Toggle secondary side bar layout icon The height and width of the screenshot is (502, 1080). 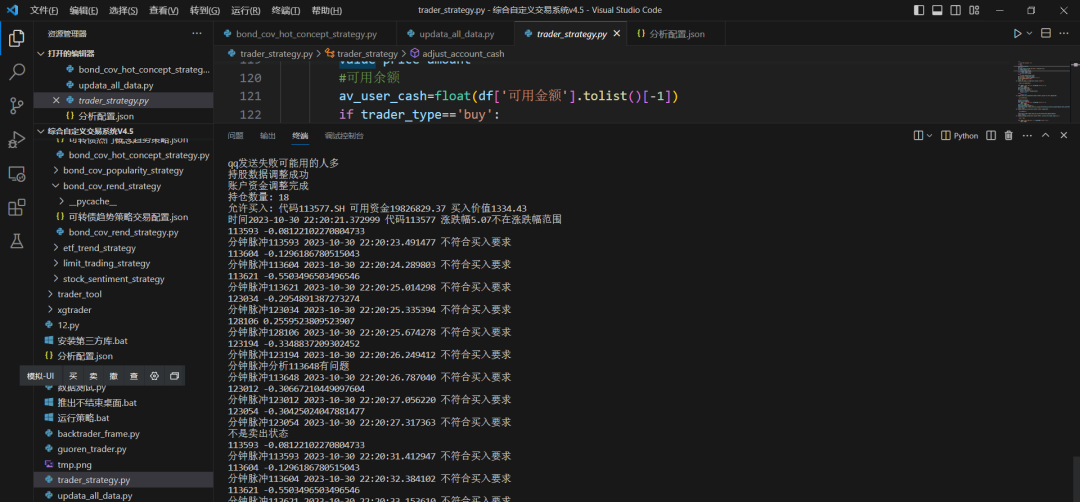pos(955,10)
